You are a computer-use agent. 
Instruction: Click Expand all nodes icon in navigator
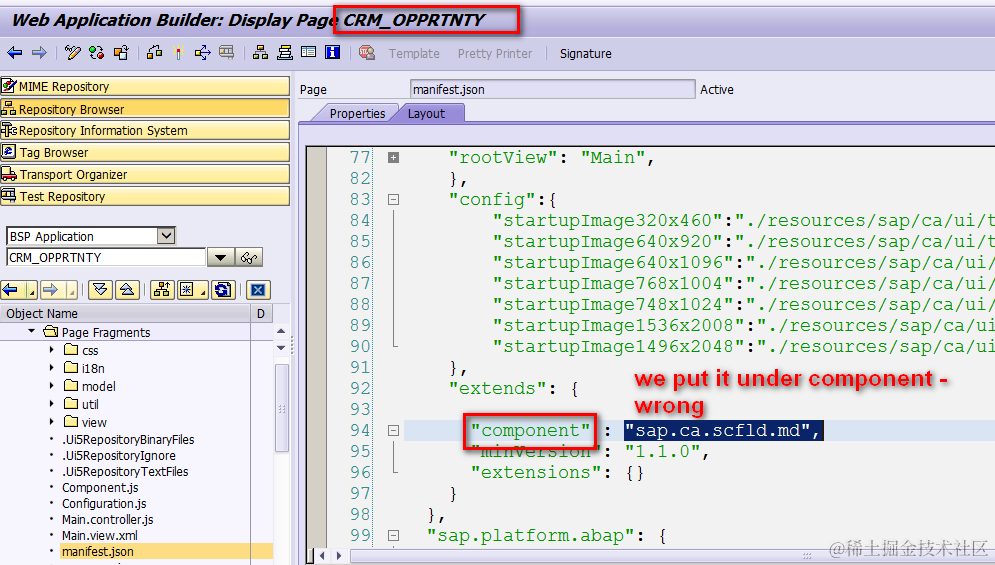[x=100, y=290]
